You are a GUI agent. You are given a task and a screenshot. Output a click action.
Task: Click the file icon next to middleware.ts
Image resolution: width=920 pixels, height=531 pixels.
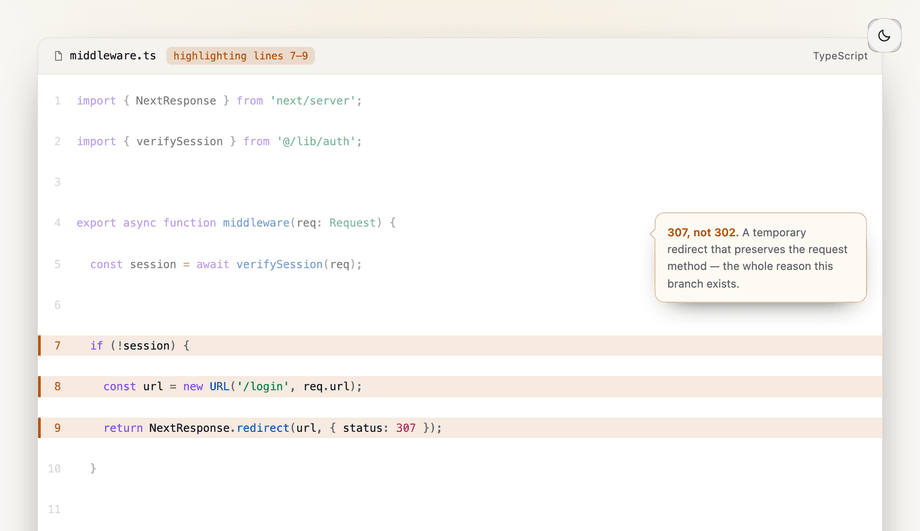(58, 56)
